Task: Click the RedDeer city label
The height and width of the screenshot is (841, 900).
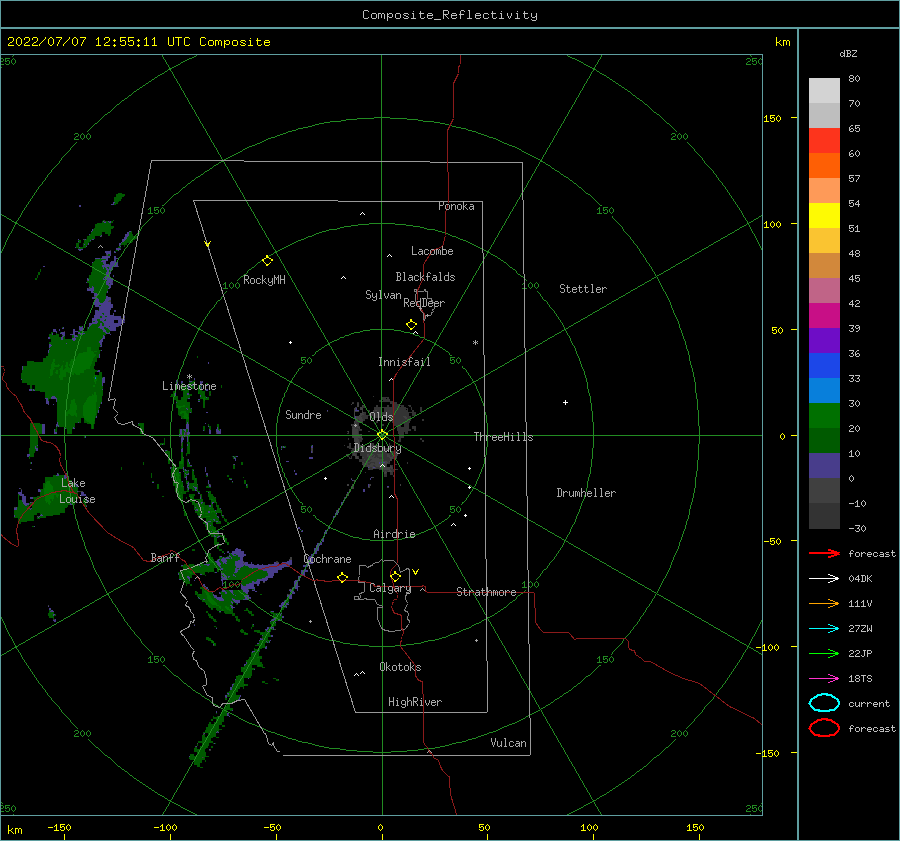Action: (x=424, y=303)
